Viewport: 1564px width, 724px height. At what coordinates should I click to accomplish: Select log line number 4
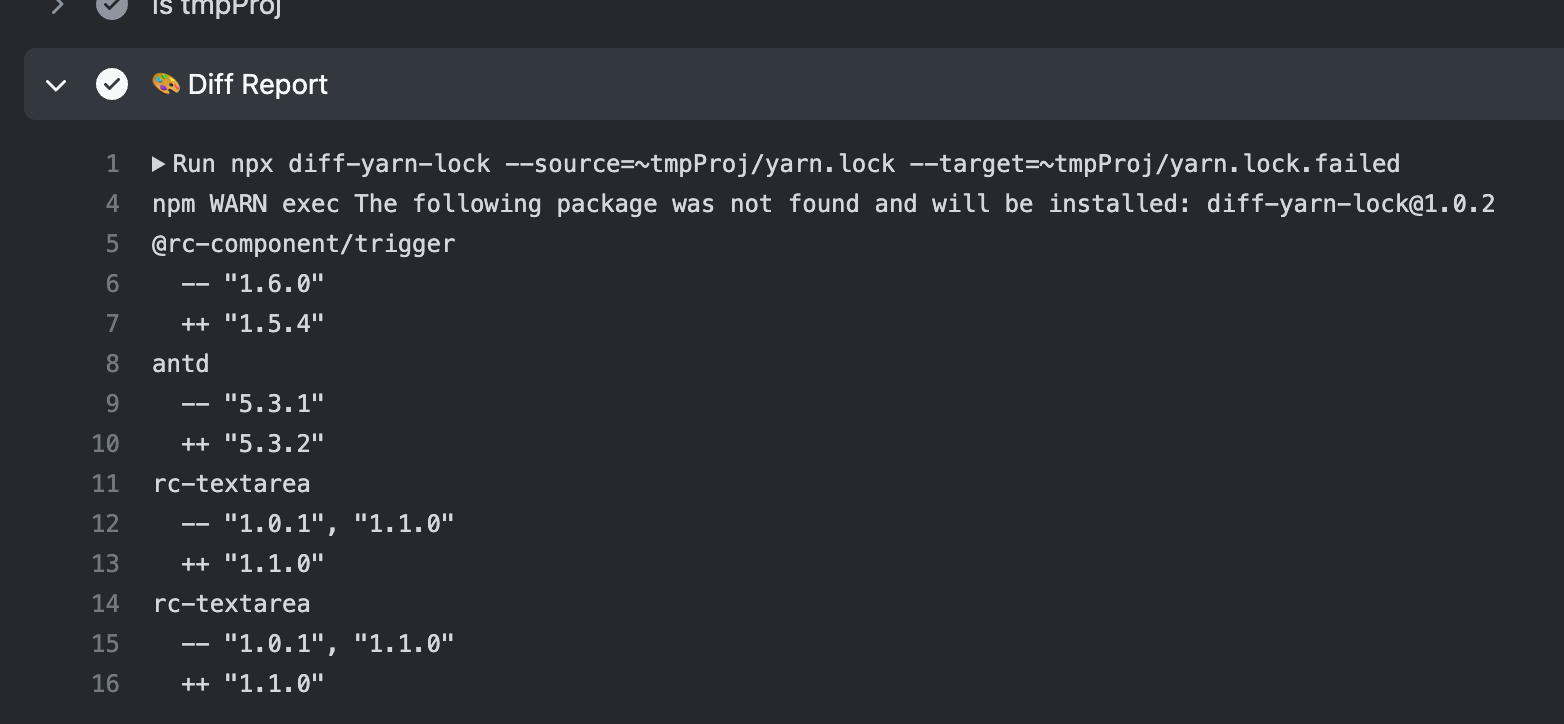(x=112, y=204)
